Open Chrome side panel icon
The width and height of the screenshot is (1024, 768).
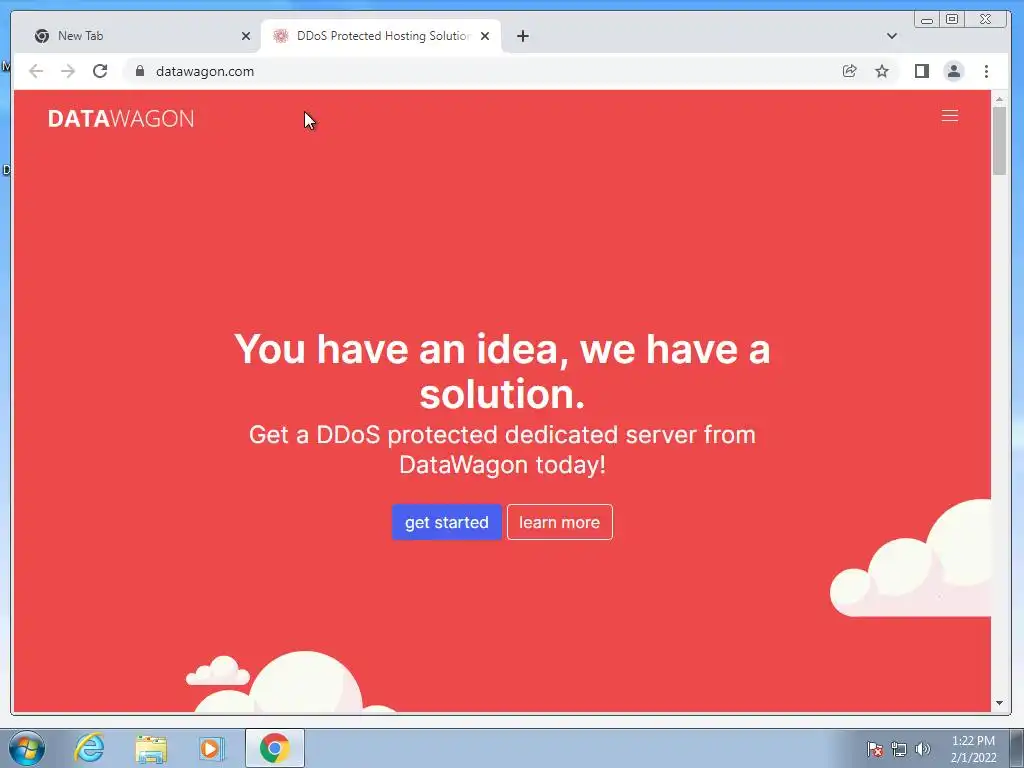[921, 71]
